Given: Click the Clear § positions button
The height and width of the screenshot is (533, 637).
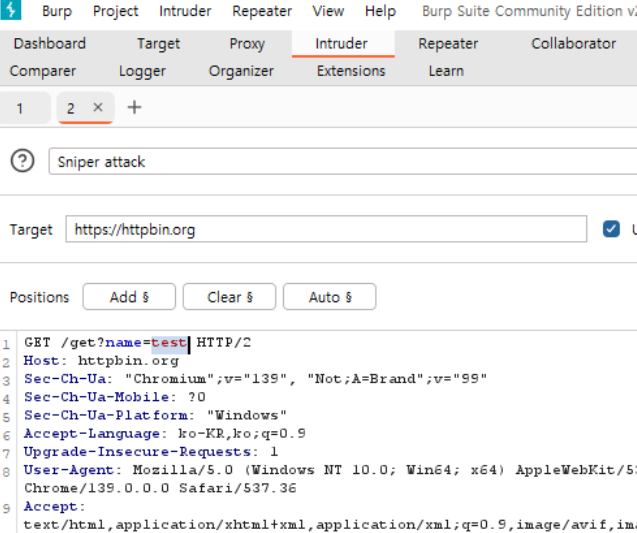Looking at the screenshot, I should [230, 297].
